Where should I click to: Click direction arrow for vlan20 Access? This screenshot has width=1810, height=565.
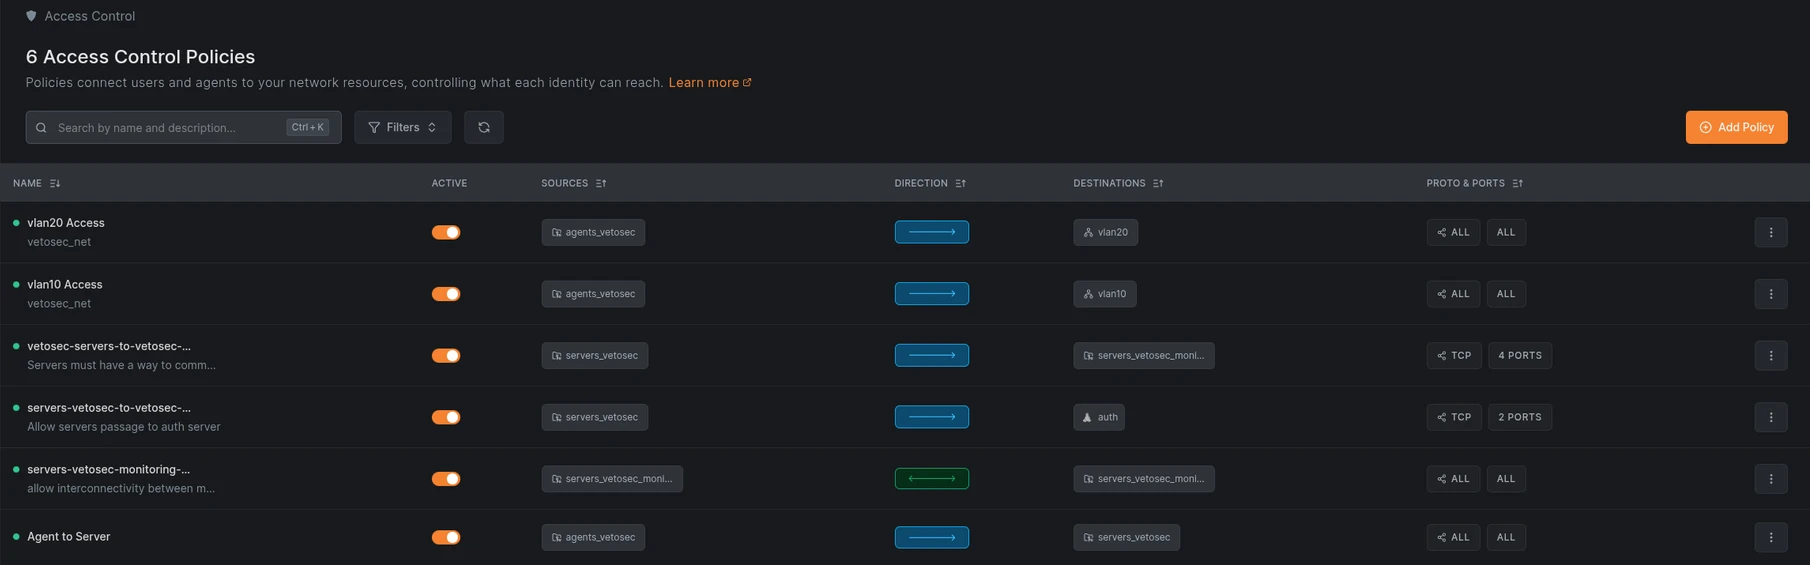click(932, 232)
